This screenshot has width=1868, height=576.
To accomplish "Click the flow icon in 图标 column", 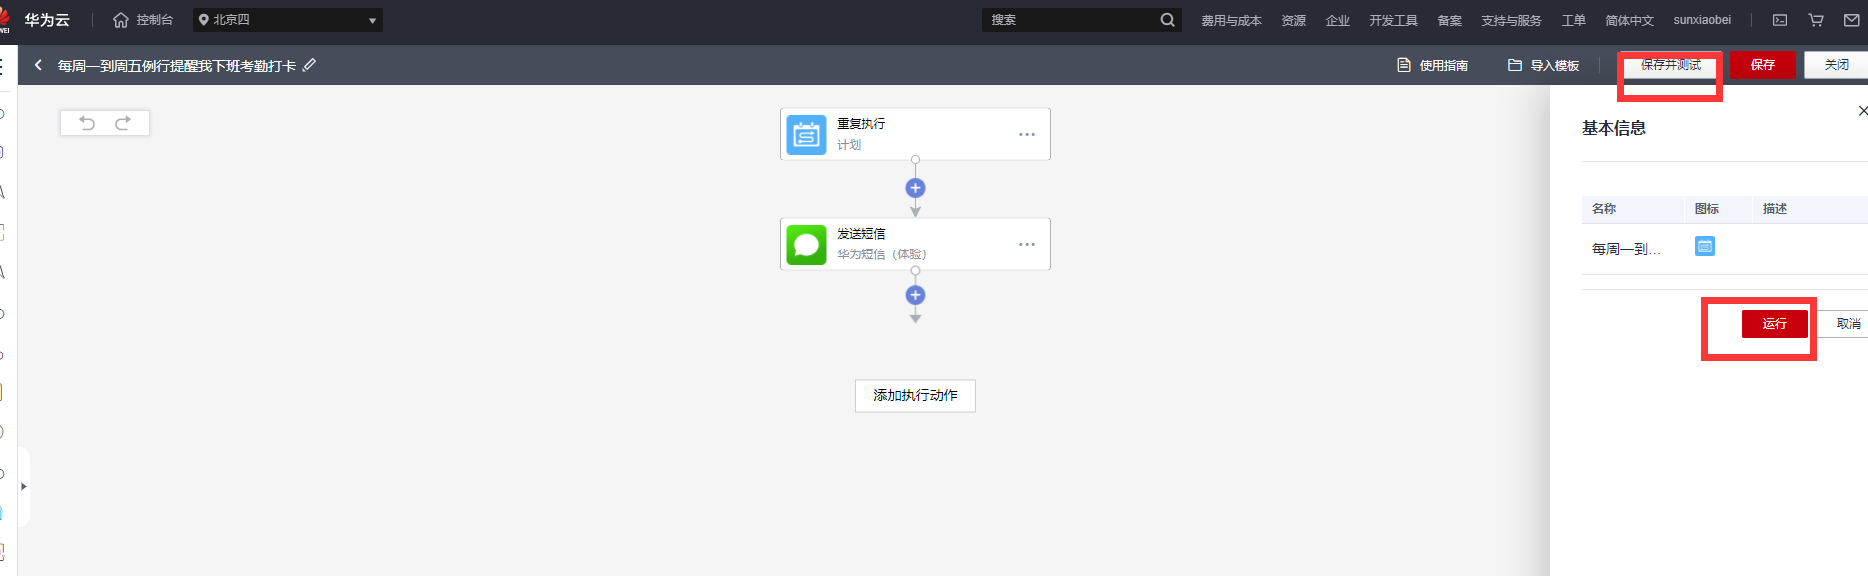I will [x=1705, y=246].
